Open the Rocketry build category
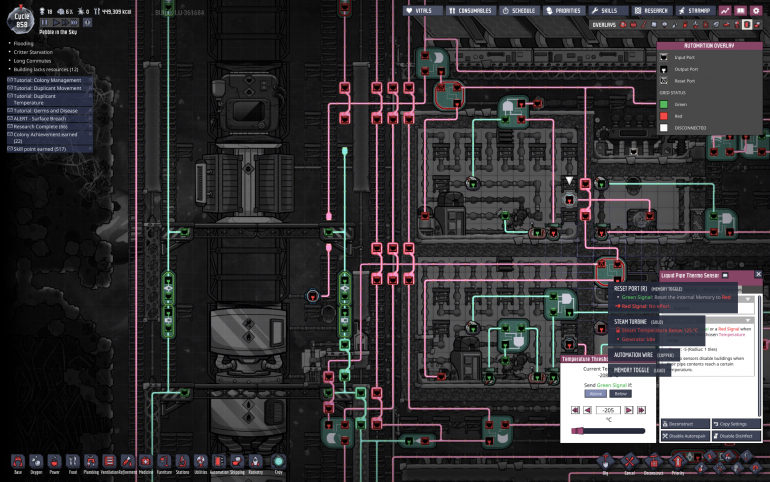Image resolution: width=770 pixels, height=482 pixels. coord(255,462)
